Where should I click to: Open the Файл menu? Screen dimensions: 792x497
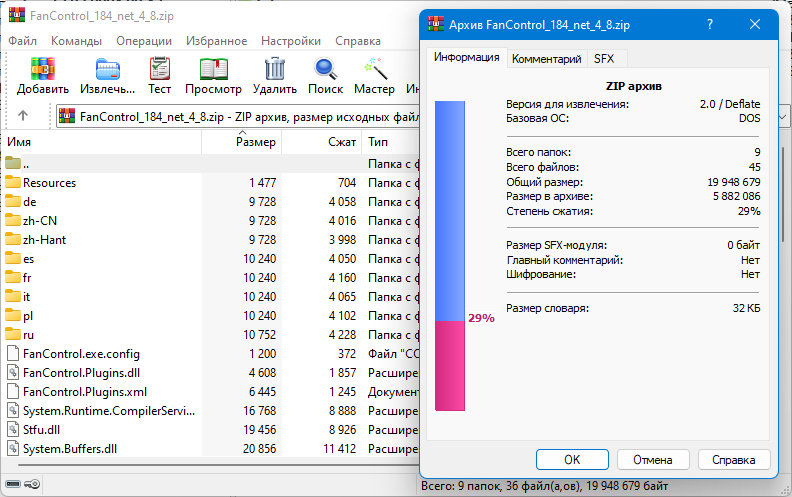tap(22, 41)
